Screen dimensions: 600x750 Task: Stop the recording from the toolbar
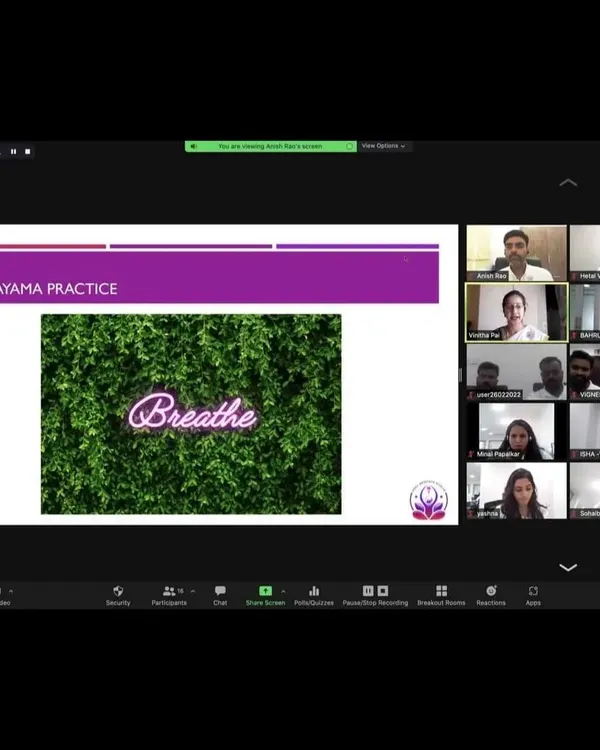383,591
